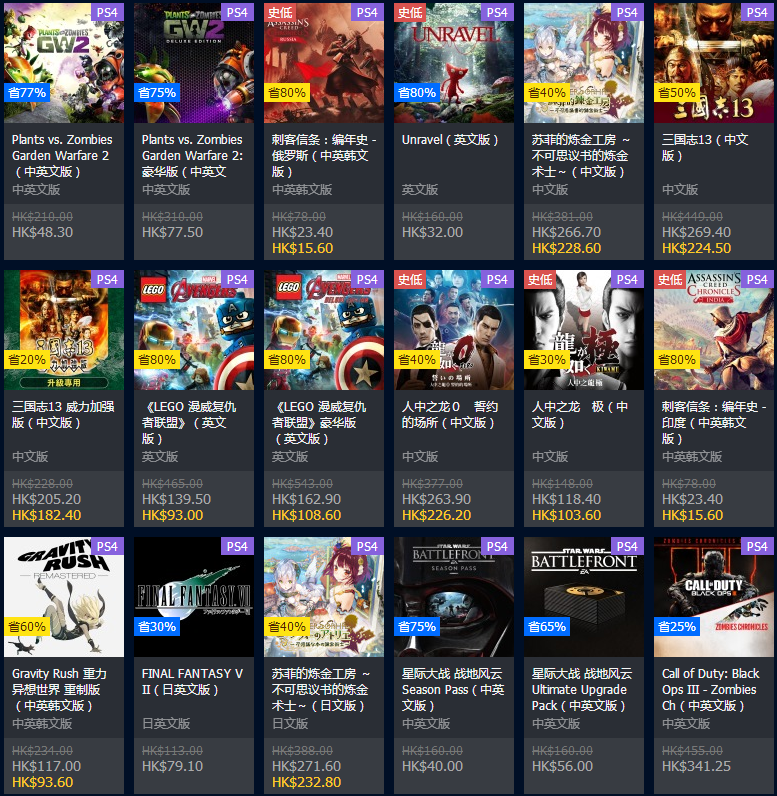Open the 人中之龙 0 誓约的场所 title link
777x796 pixels.
tap(450, 414)
